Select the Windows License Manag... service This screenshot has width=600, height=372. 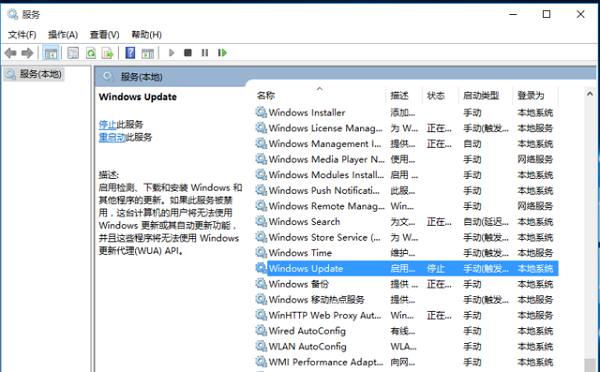pos(326,128)
